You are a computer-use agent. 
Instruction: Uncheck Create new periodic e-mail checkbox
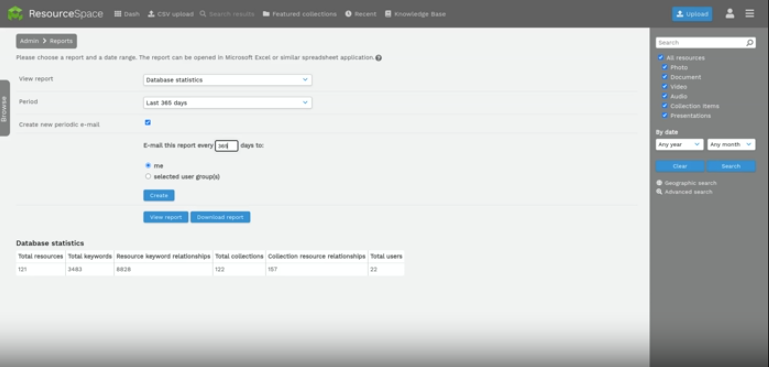click(148, 123)
